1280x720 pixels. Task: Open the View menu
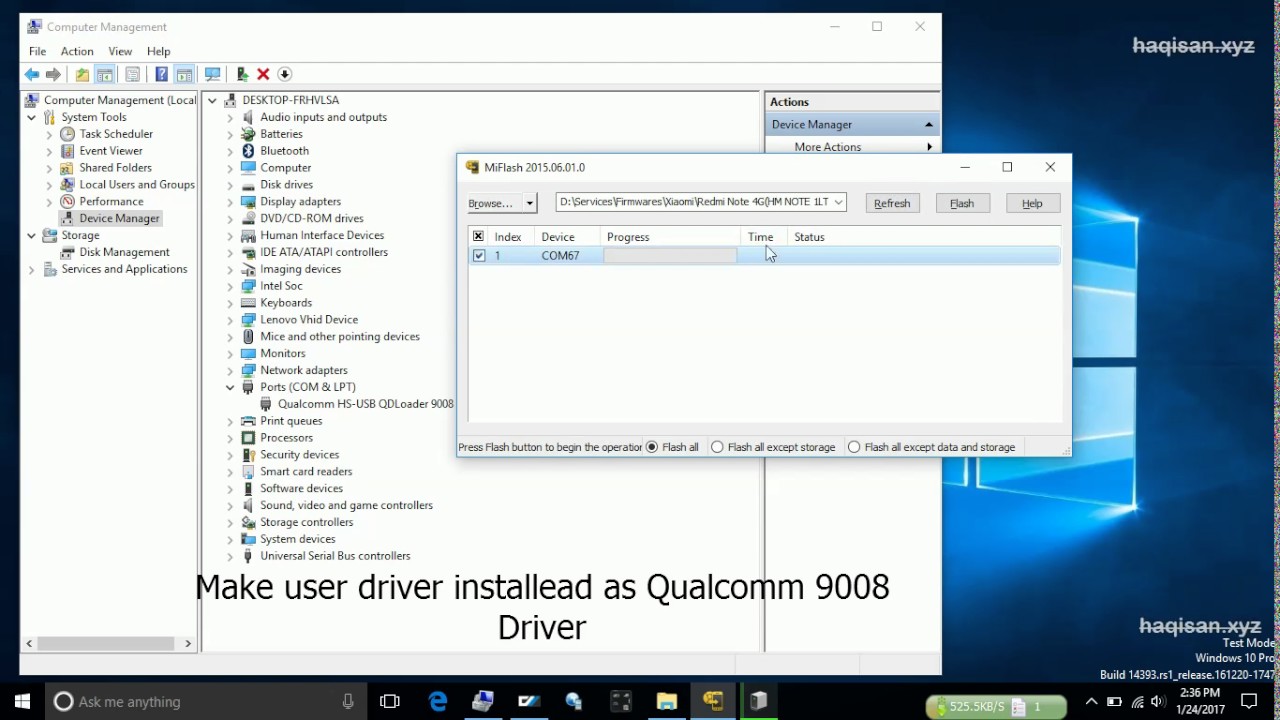coord(120,51)
